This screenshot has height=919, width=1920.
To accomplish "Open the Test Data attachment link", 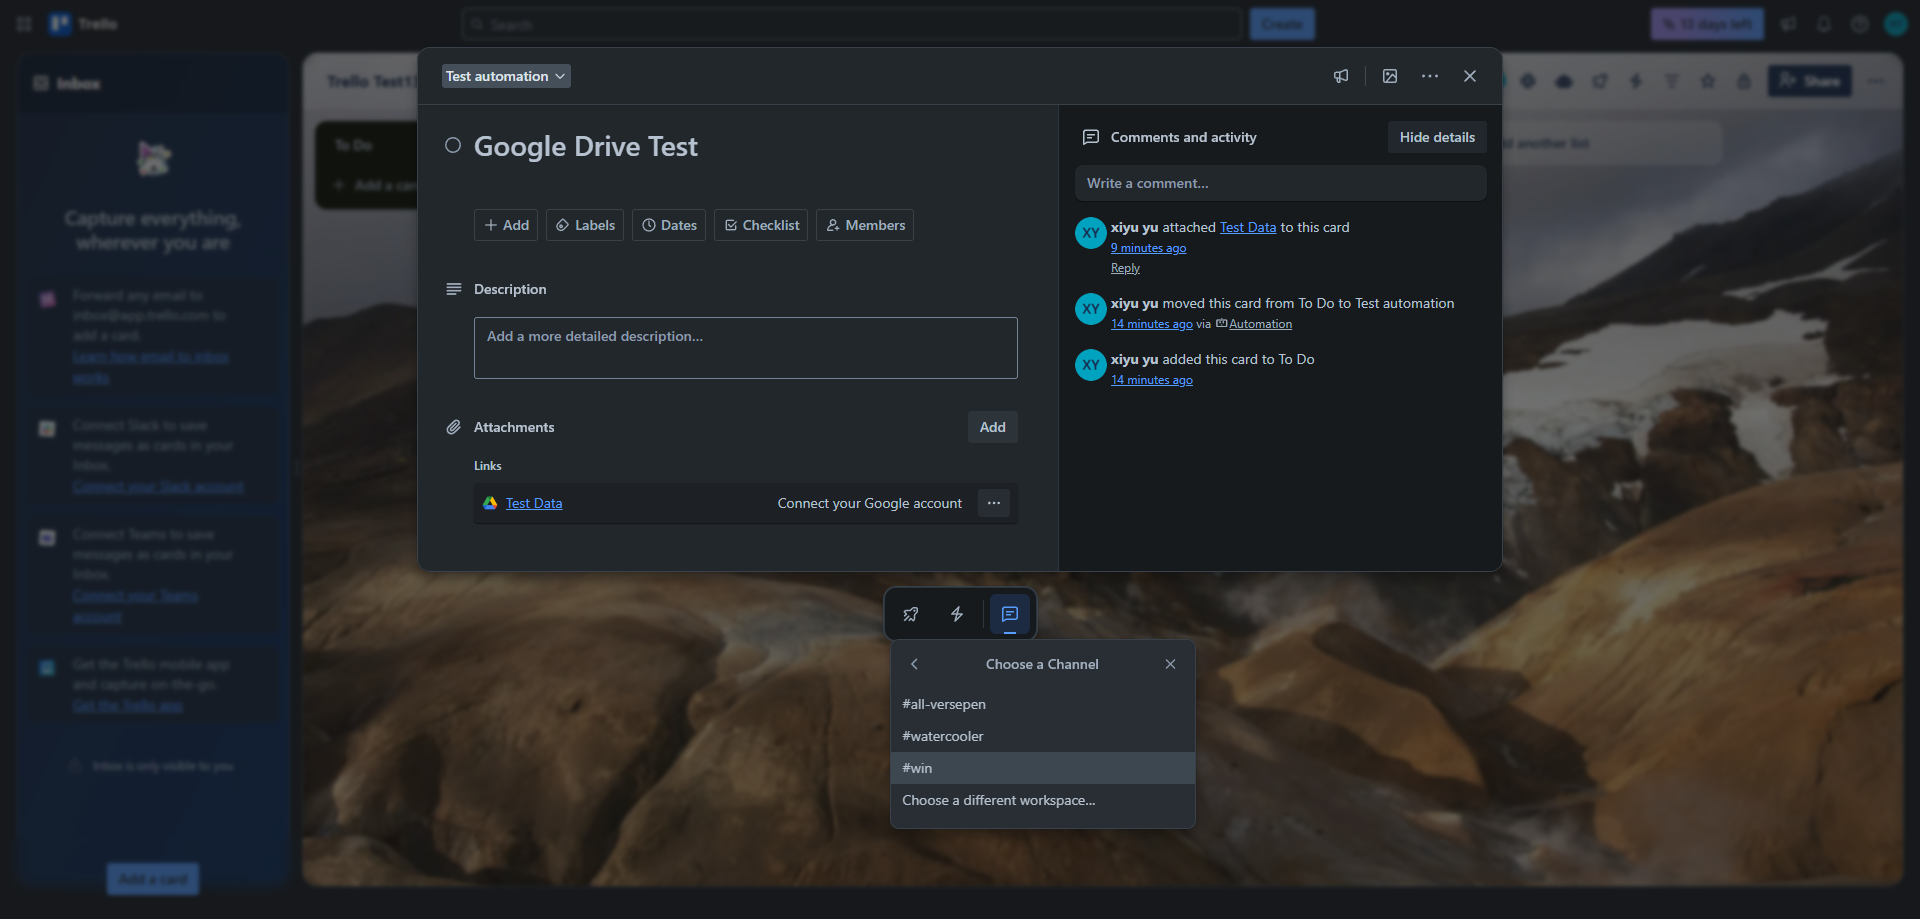I will point(534,503).
